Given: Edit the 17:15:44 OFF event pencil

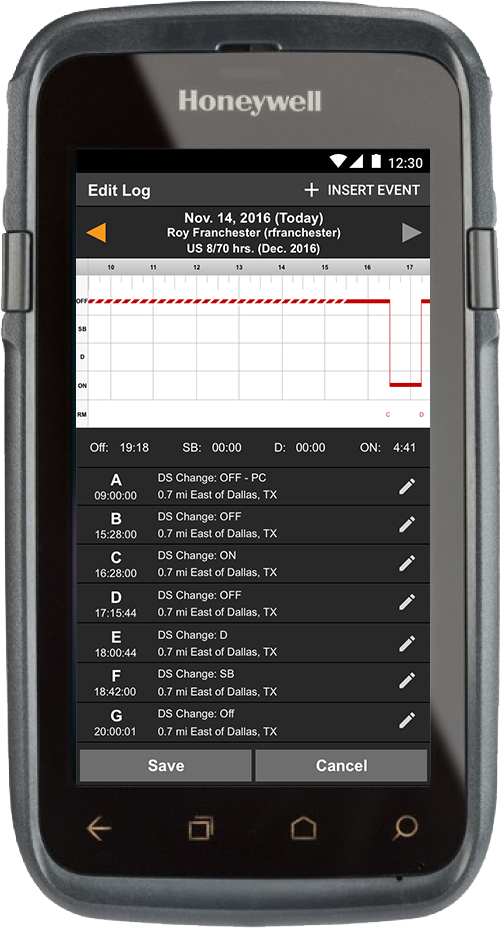Looking at the screenshot, I should 407,603.
